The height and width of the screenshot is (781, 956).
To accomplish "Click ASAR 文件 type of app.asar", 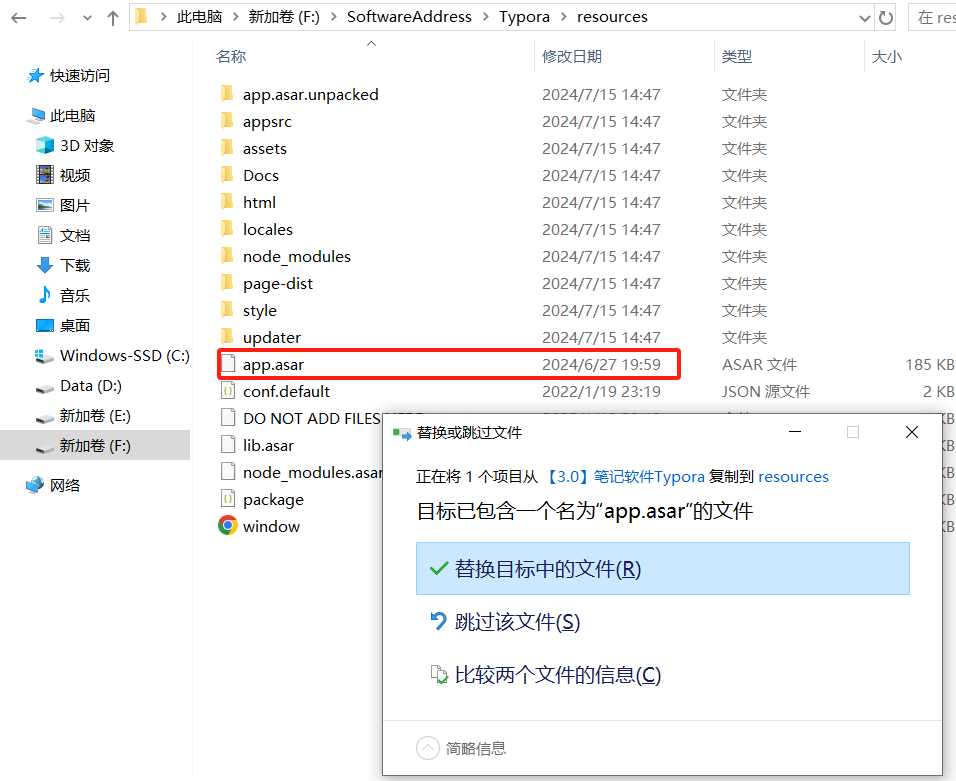I will click(759, 364).
